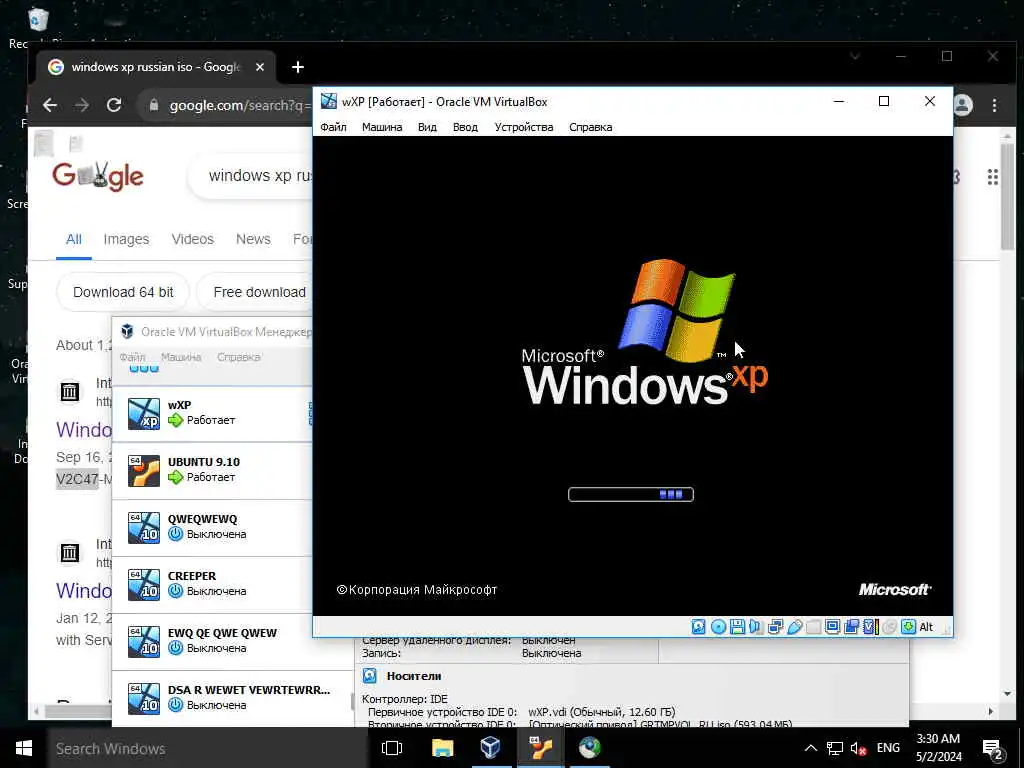Go back in Chrome
The height and width of the screenshot is (768, 1024).
(x=50, y=105)
